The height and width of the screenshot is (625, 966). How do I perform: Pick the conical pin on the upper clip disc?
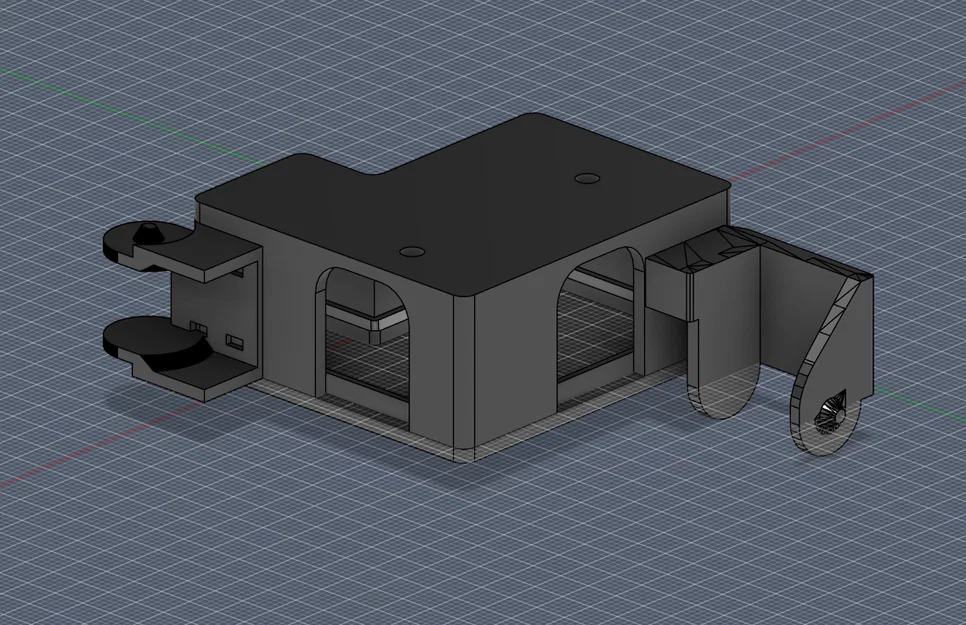(146, 232)
